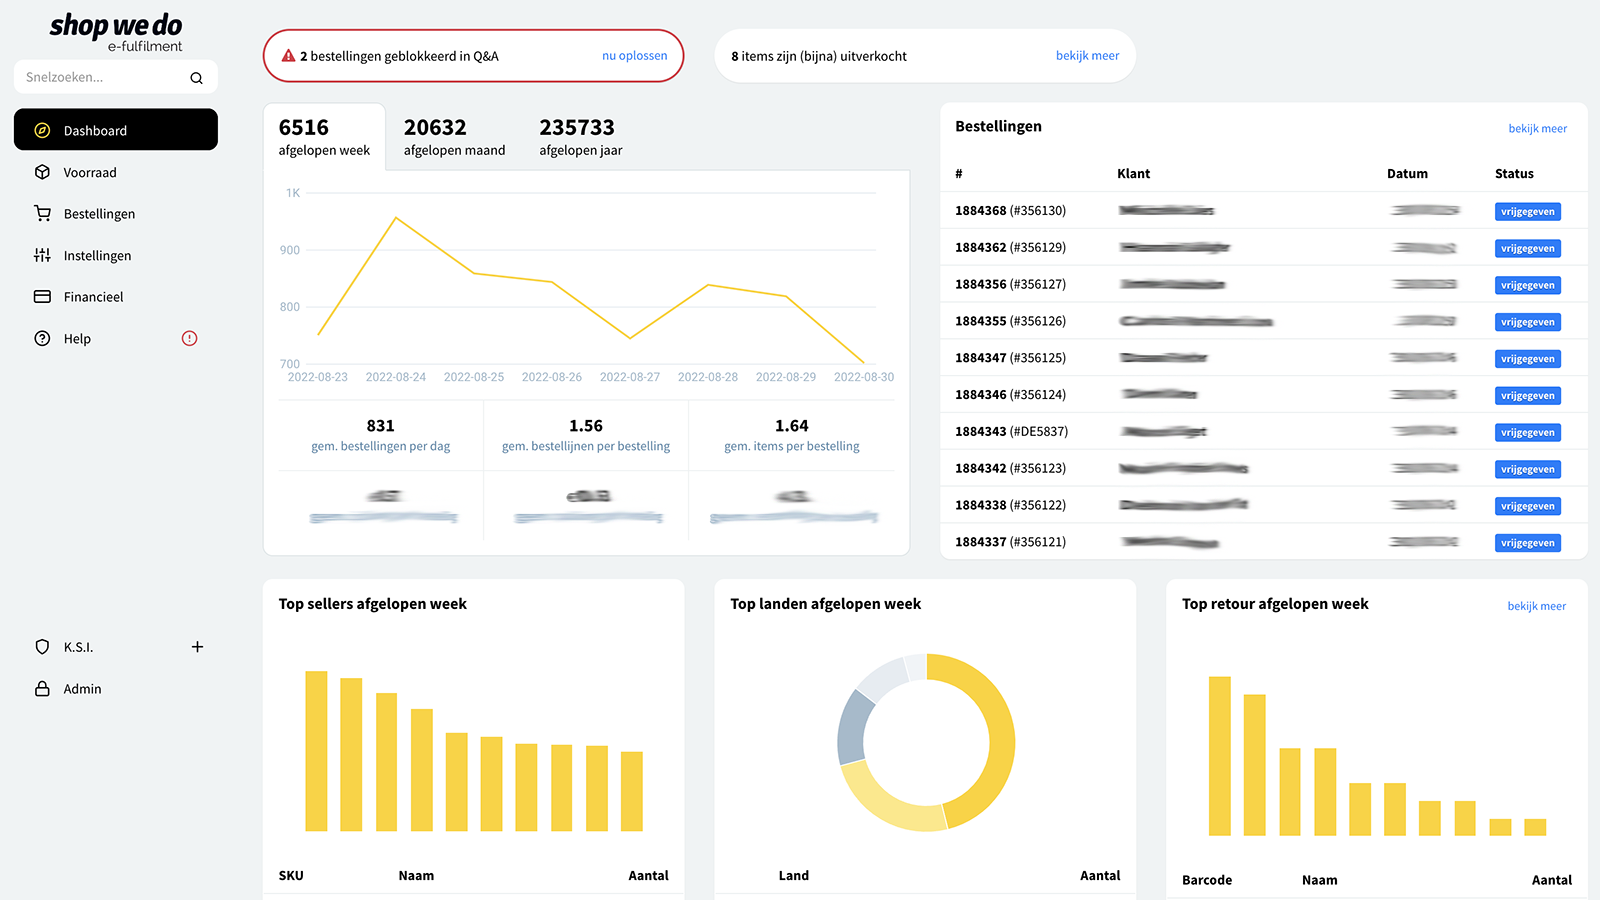
Task: Select the 'afgelopen week' tab
Action: [324, 137]
